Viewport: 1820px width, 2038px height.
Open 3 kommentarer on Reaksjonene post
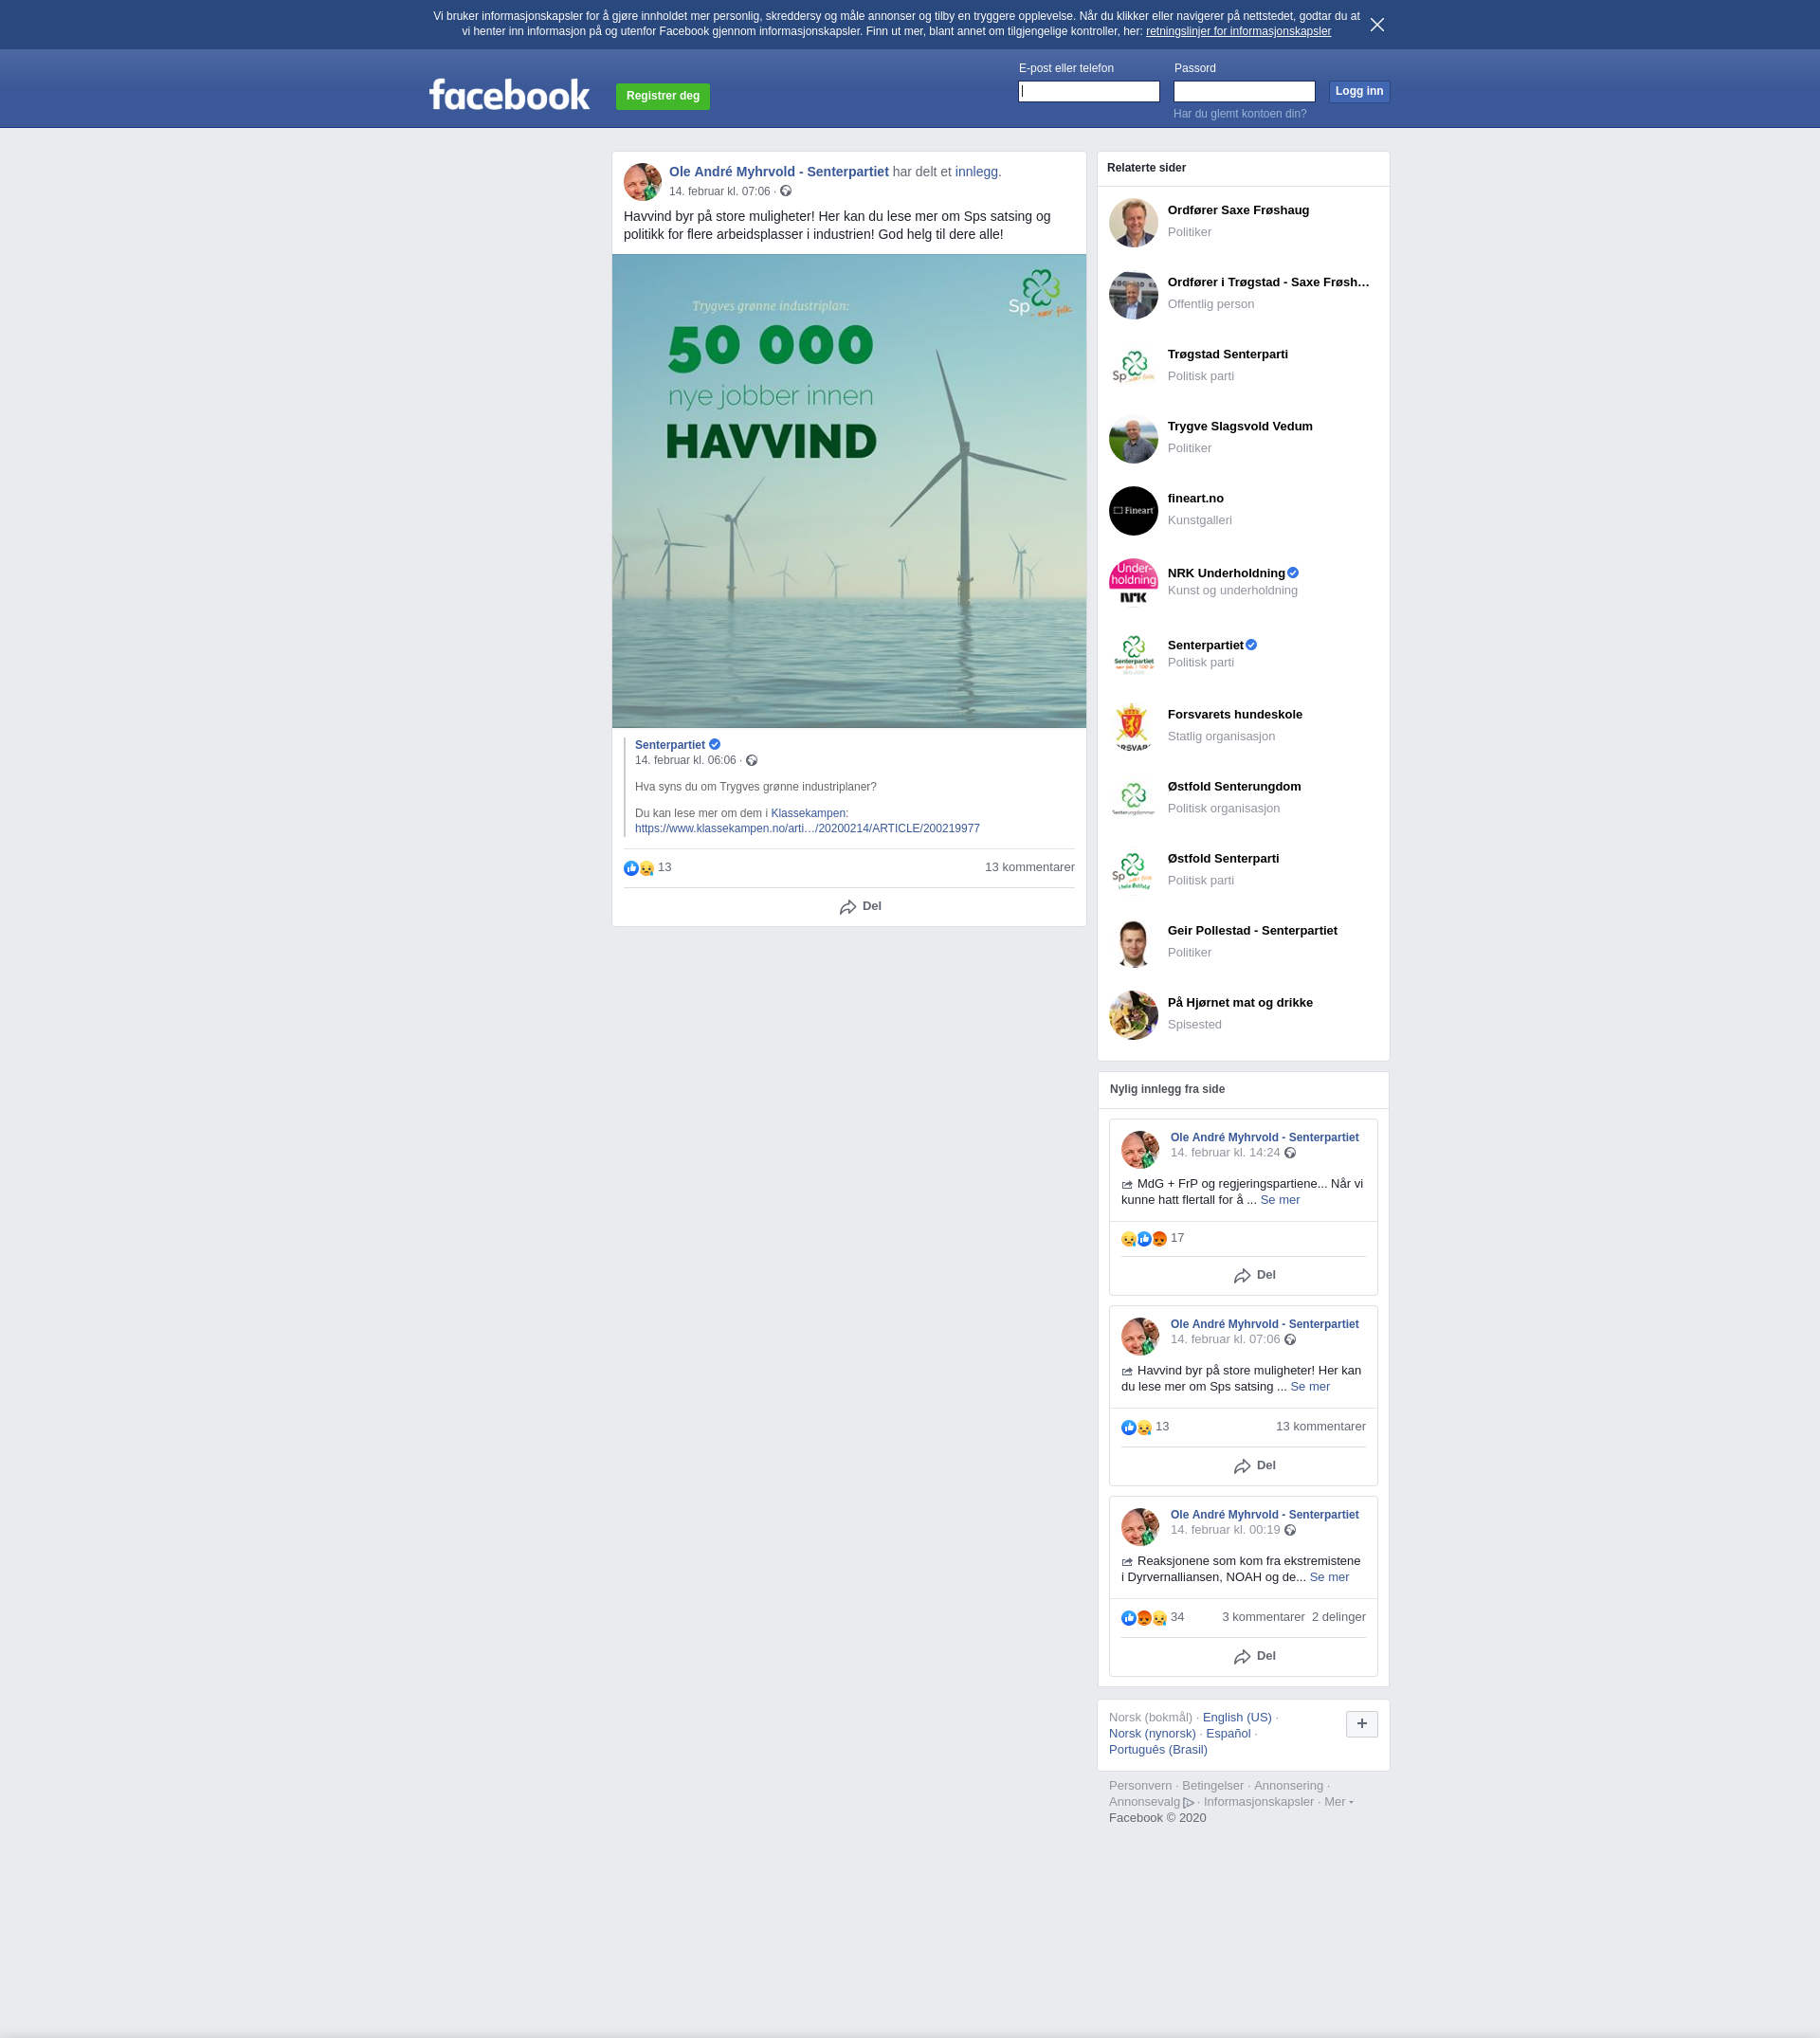click(1262, 1617)
